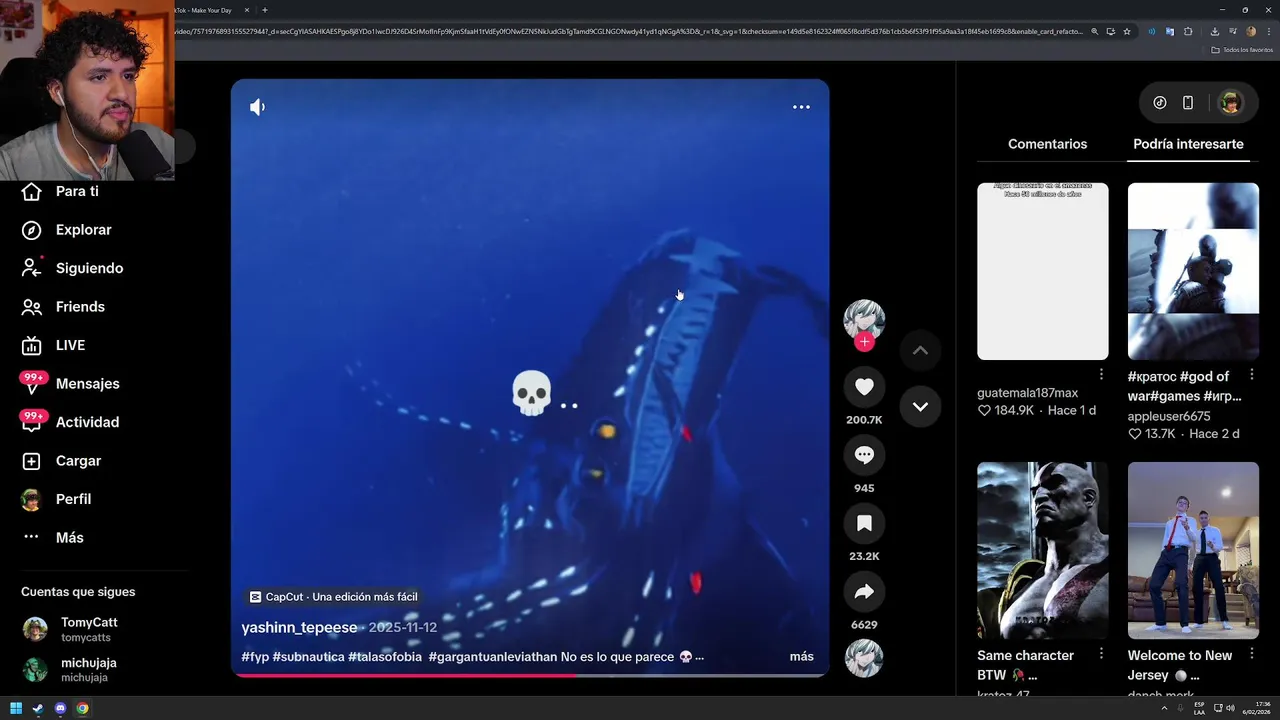Show hidden system tray icons
This screenshot has height=720, width=1280.
[x=1164, y=708]
